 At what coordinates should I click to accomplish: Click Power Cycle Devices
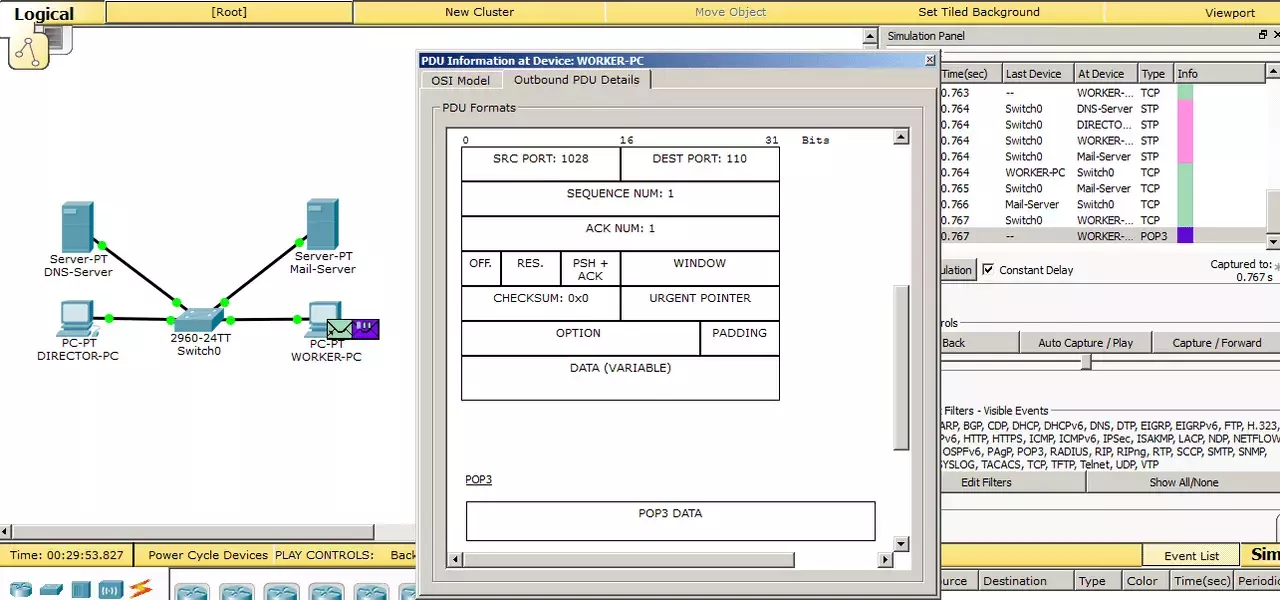[208, 555]
